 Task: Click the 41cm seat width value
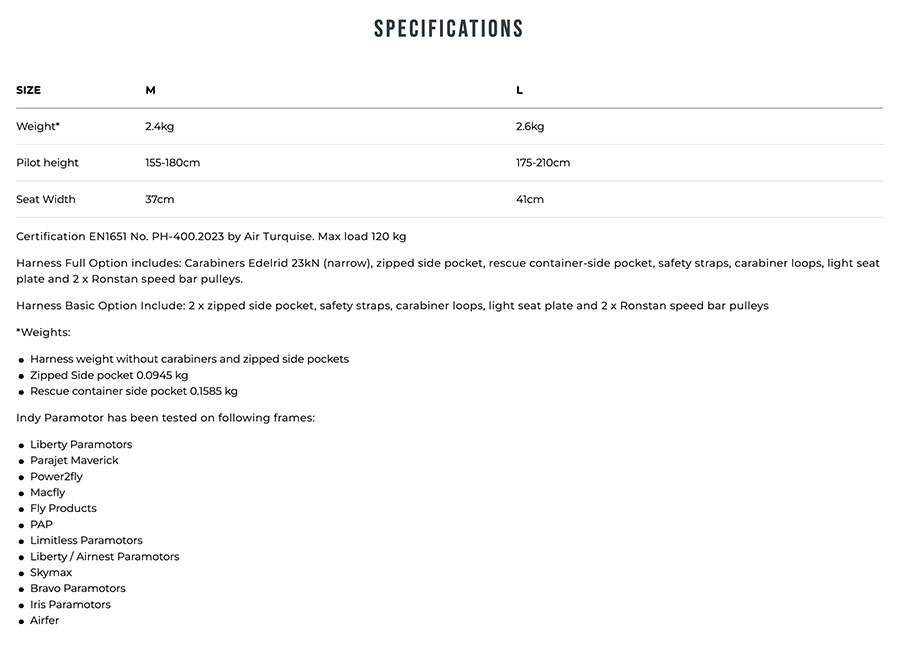(x=530, y=199)
